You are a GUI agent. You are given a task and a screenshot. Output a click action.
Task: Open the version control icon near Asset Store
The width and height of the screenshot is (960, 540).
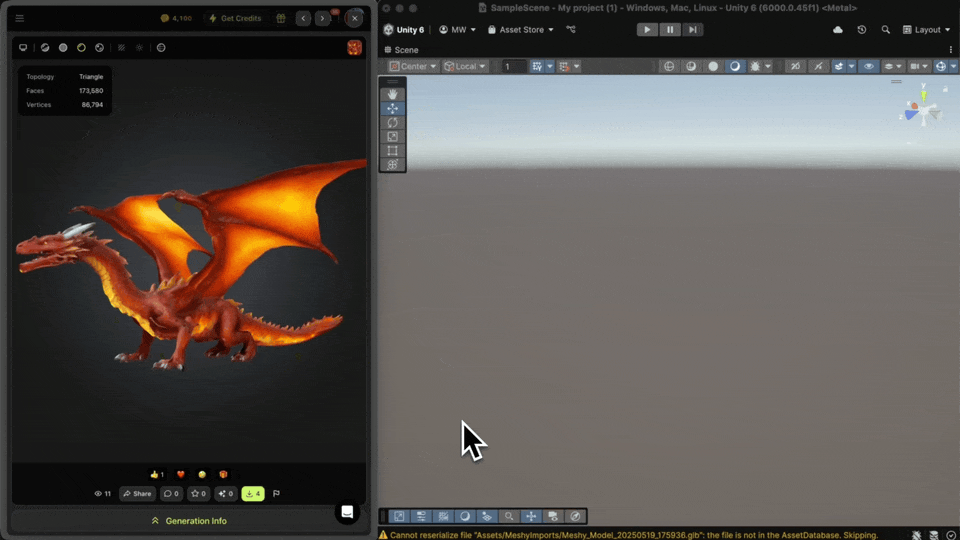(x=571, y=29)
